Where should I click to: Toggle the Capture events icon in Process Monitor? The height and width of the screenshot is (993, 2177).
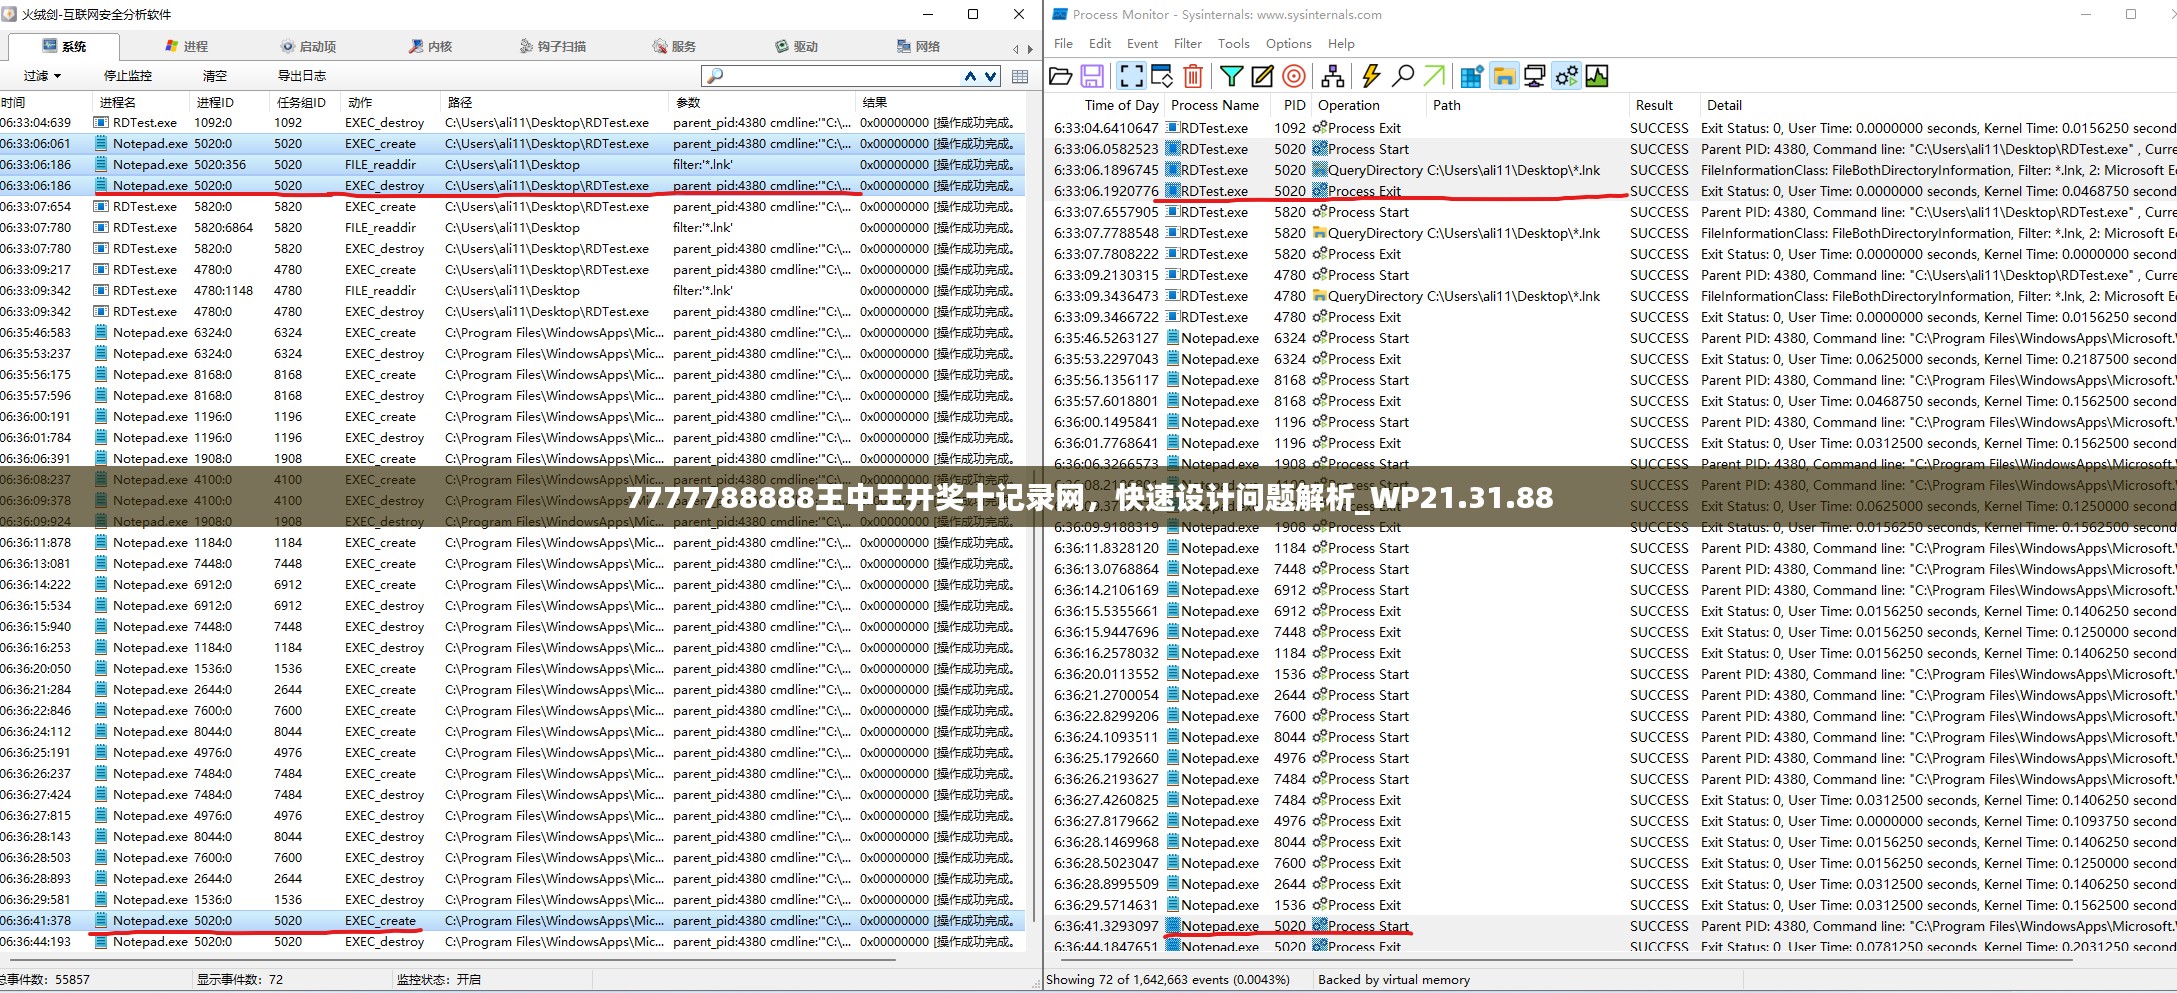click(1131, 76)
